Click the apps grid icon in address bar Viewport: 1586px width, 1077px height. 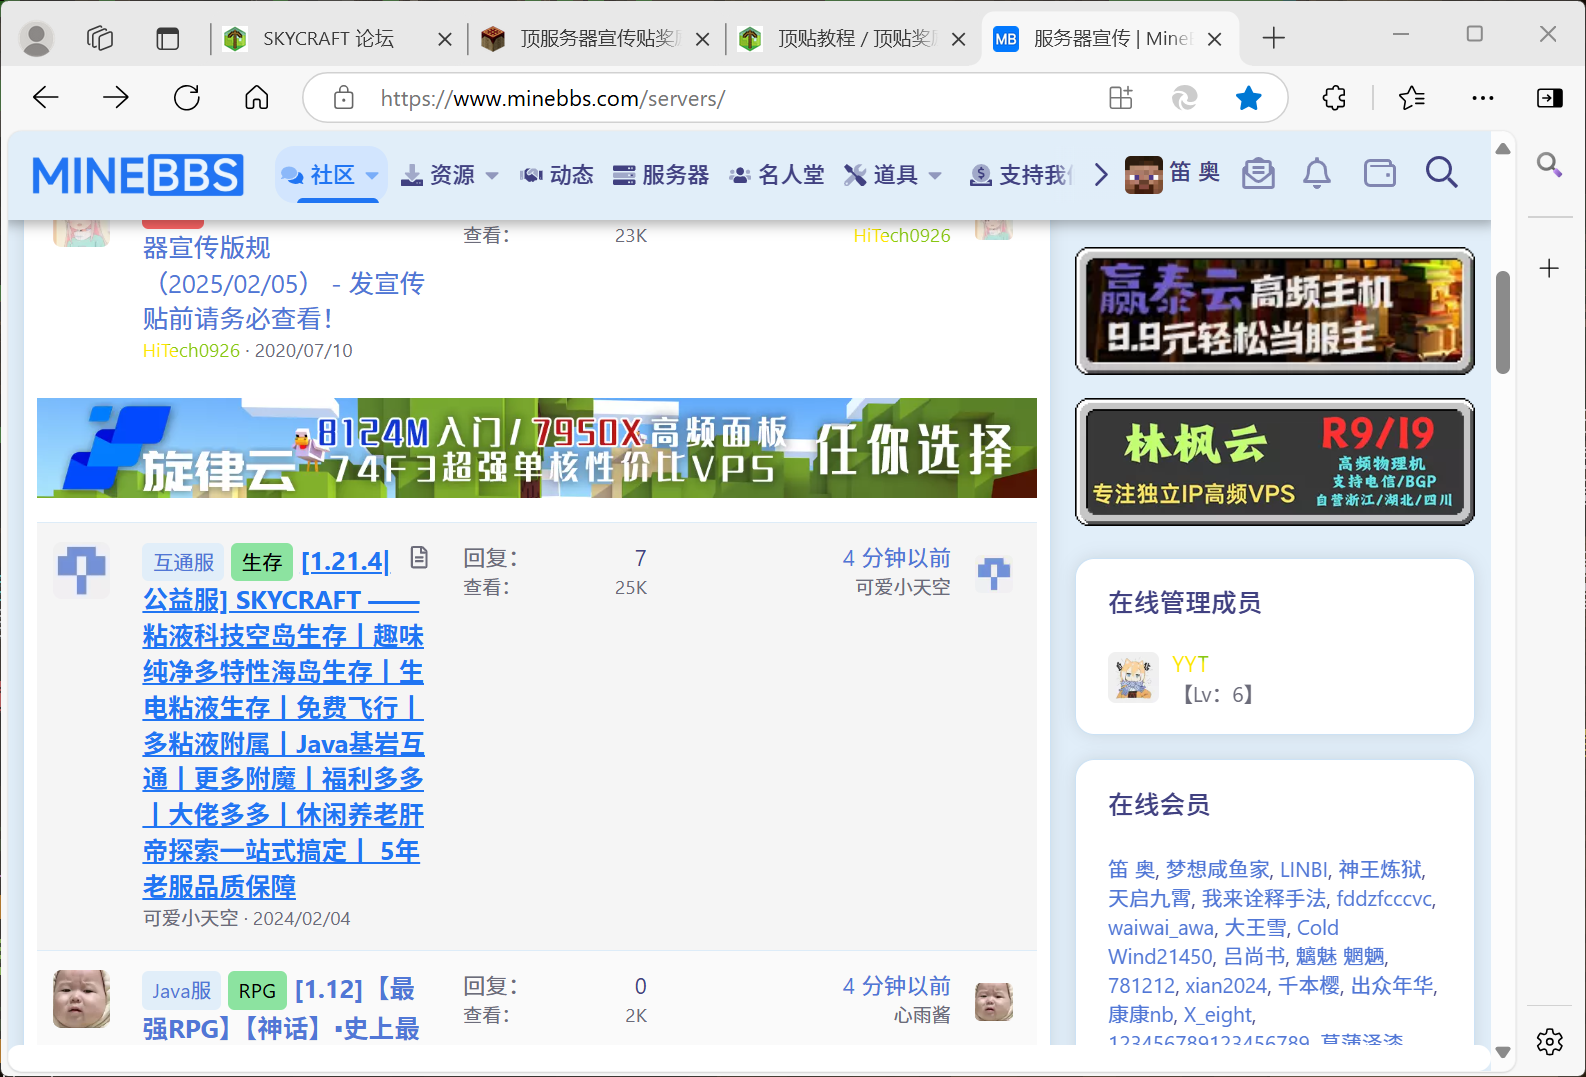[x=1121, y=98]
